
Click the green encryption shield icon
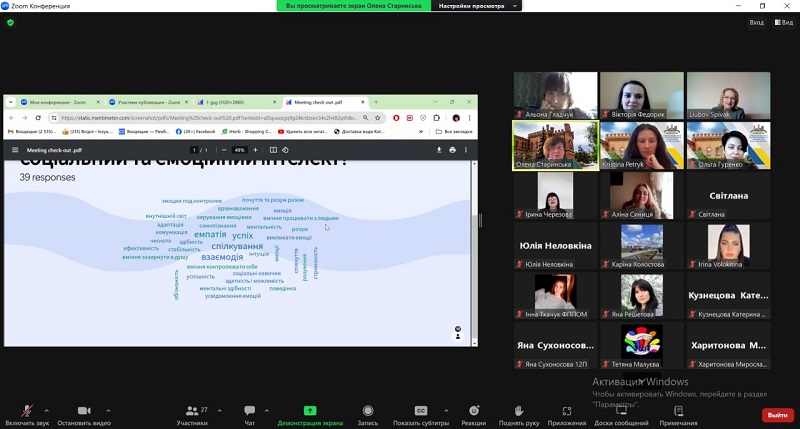(x=11, y=22)
